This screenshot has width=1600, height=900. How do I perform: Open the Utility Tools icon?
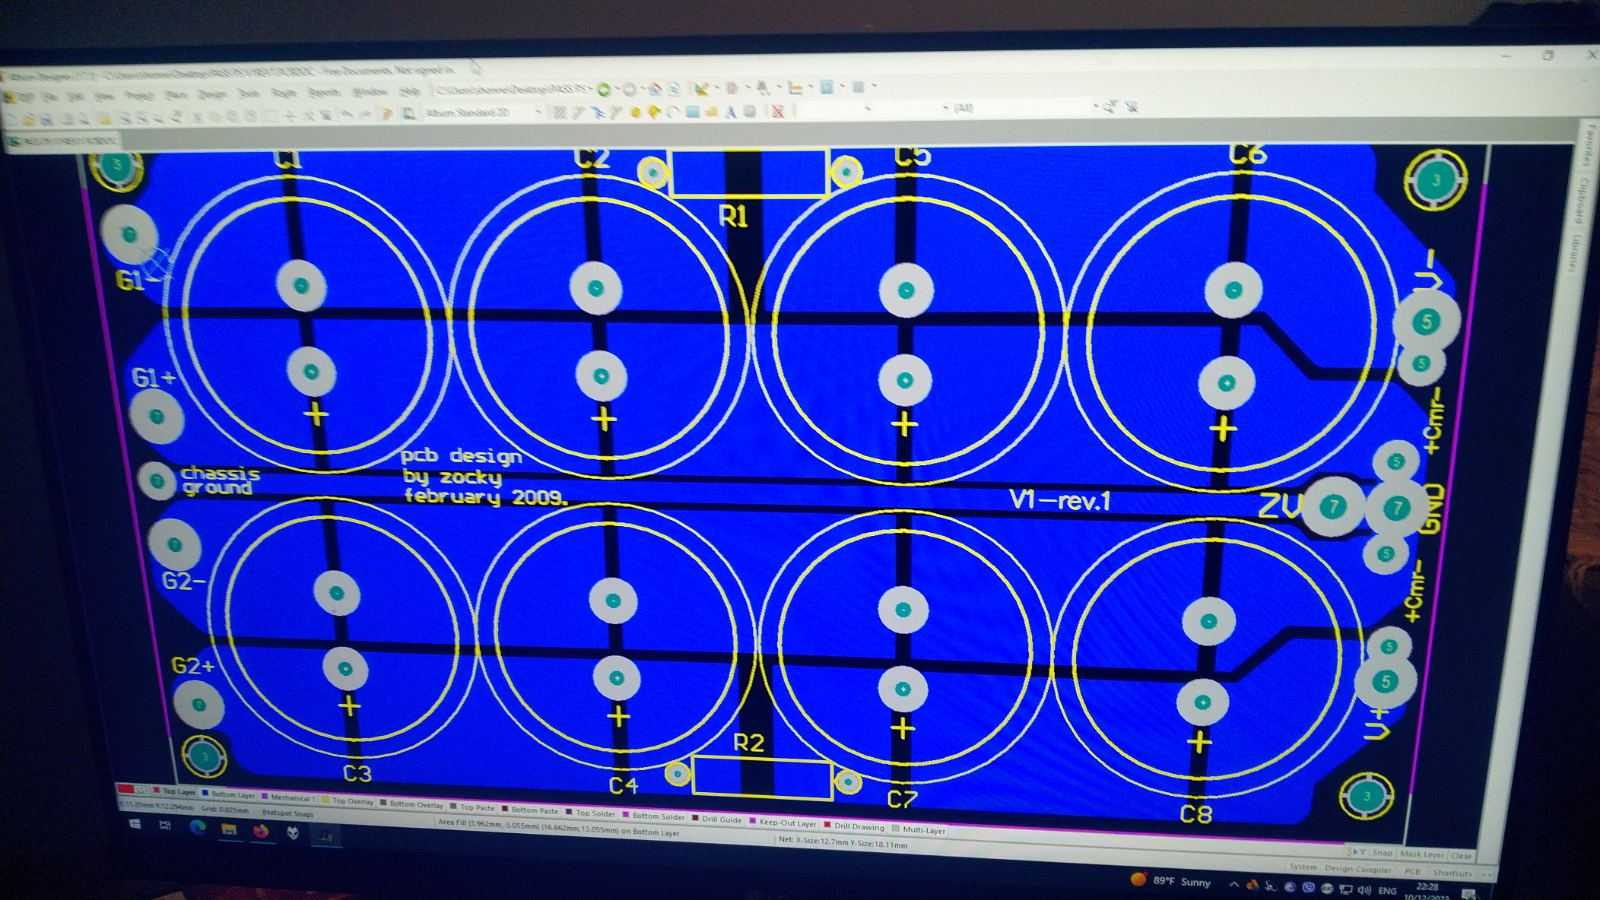(701, 88)
